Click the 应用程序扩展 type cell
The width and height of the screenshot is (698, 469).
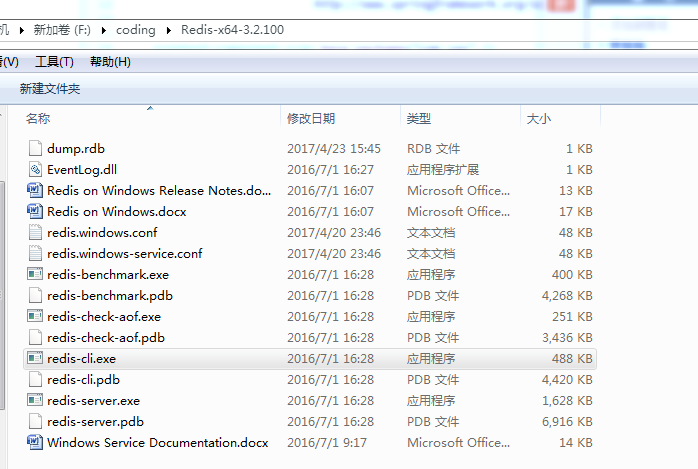coord(443,169)
